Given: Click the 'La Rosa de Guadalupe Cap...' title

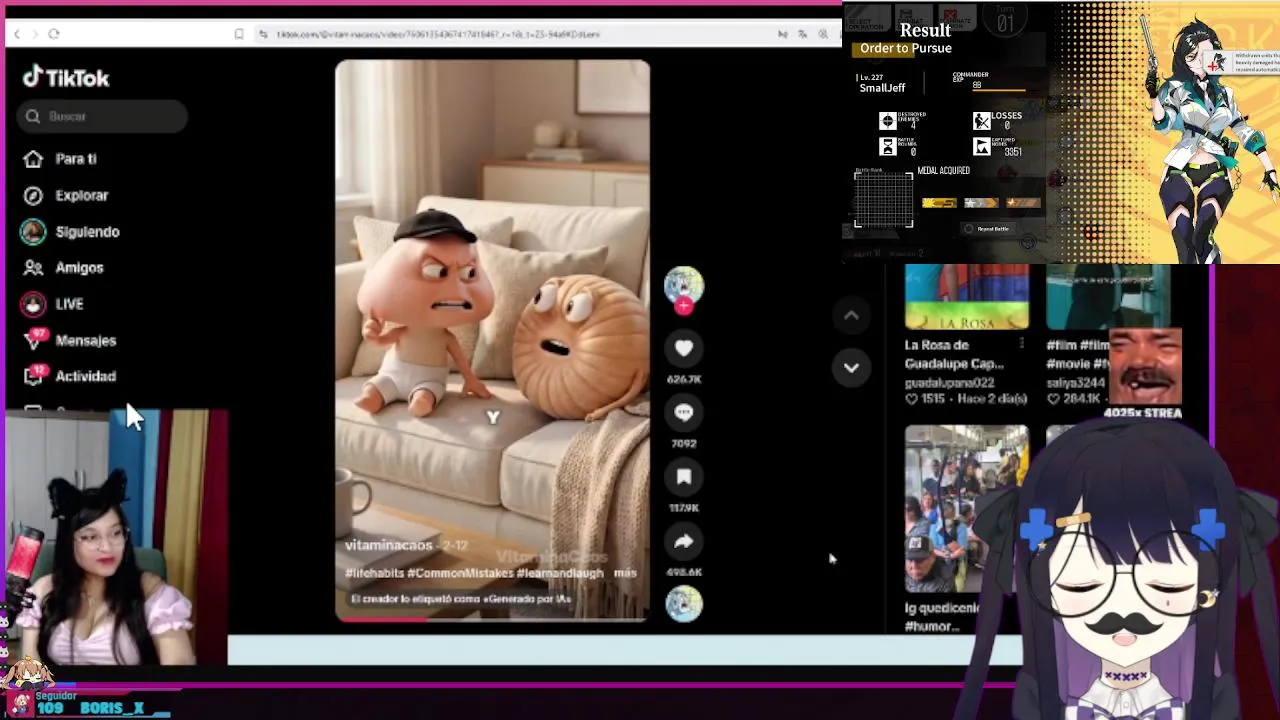Looking at the screenshot, I should coord(953,354).
